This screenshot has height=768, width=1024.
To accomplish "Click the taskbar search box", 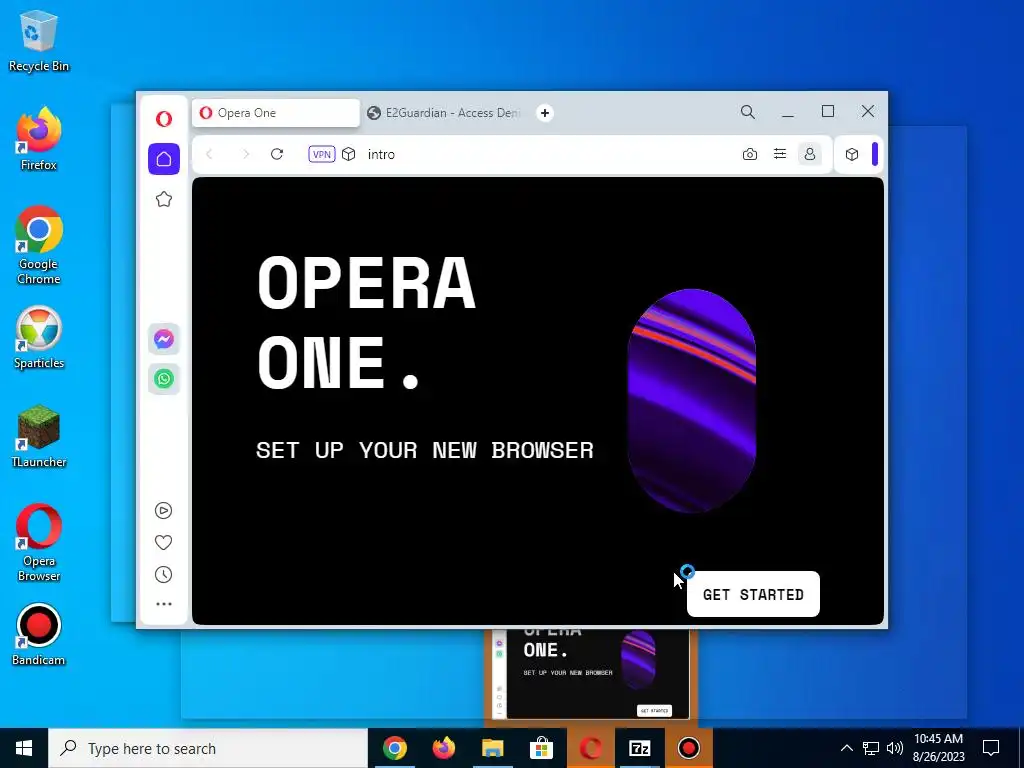I will coord(208,748).
